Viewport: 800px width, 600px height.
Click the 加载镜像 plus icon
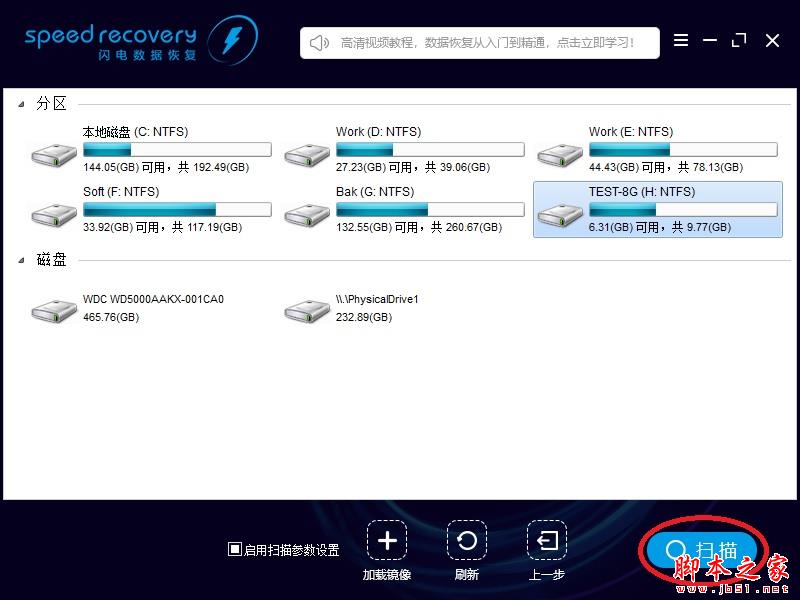[387, 540]
